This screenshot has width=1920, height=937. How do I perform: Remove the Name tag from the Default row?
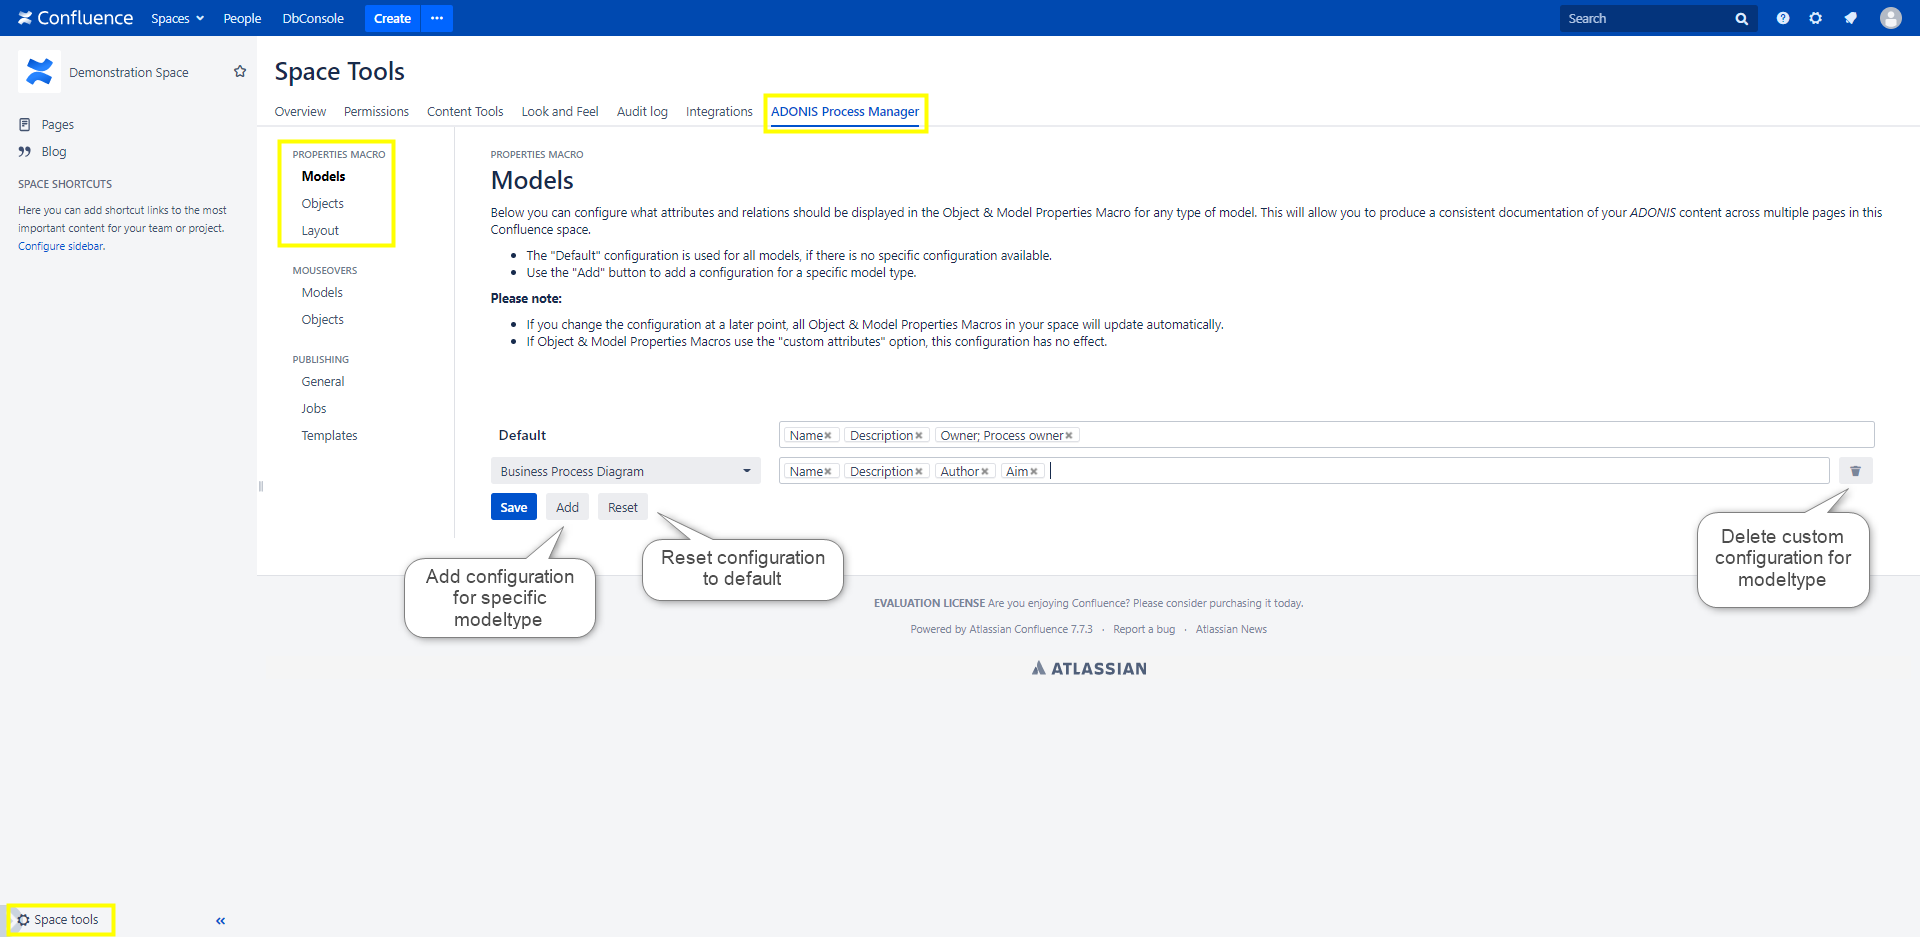pos(828,436)
